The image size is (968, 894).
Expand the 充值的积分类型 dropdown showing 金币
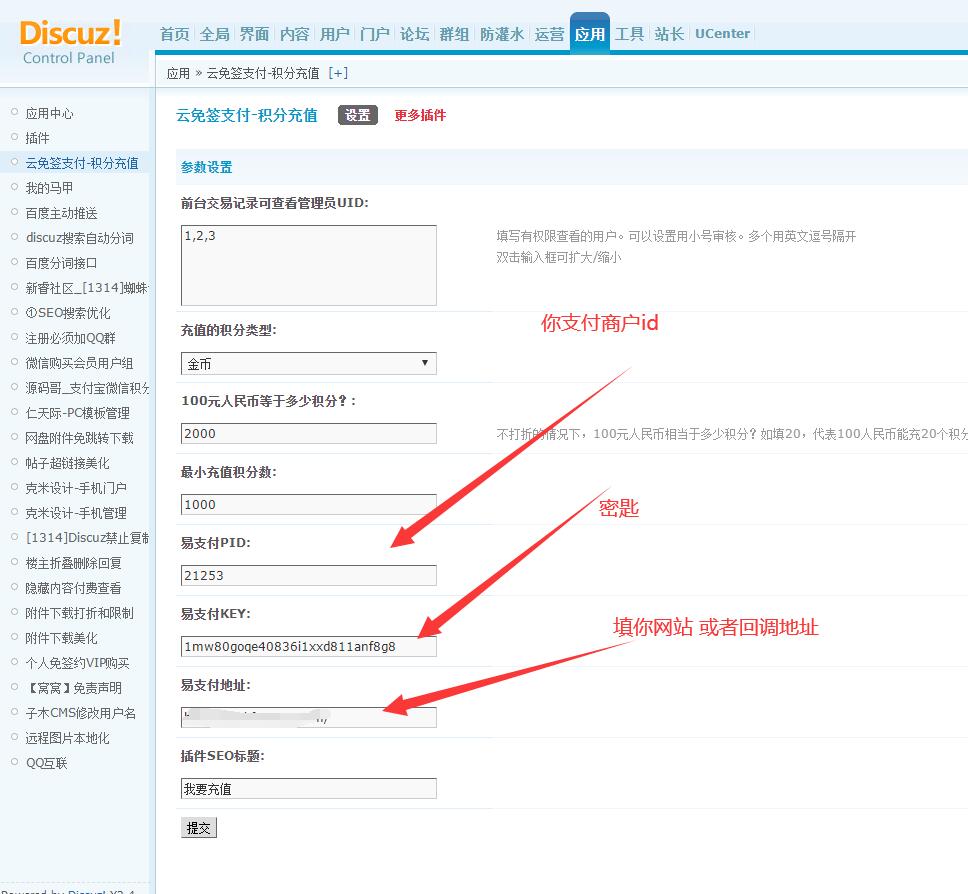[x=308, y=364]
